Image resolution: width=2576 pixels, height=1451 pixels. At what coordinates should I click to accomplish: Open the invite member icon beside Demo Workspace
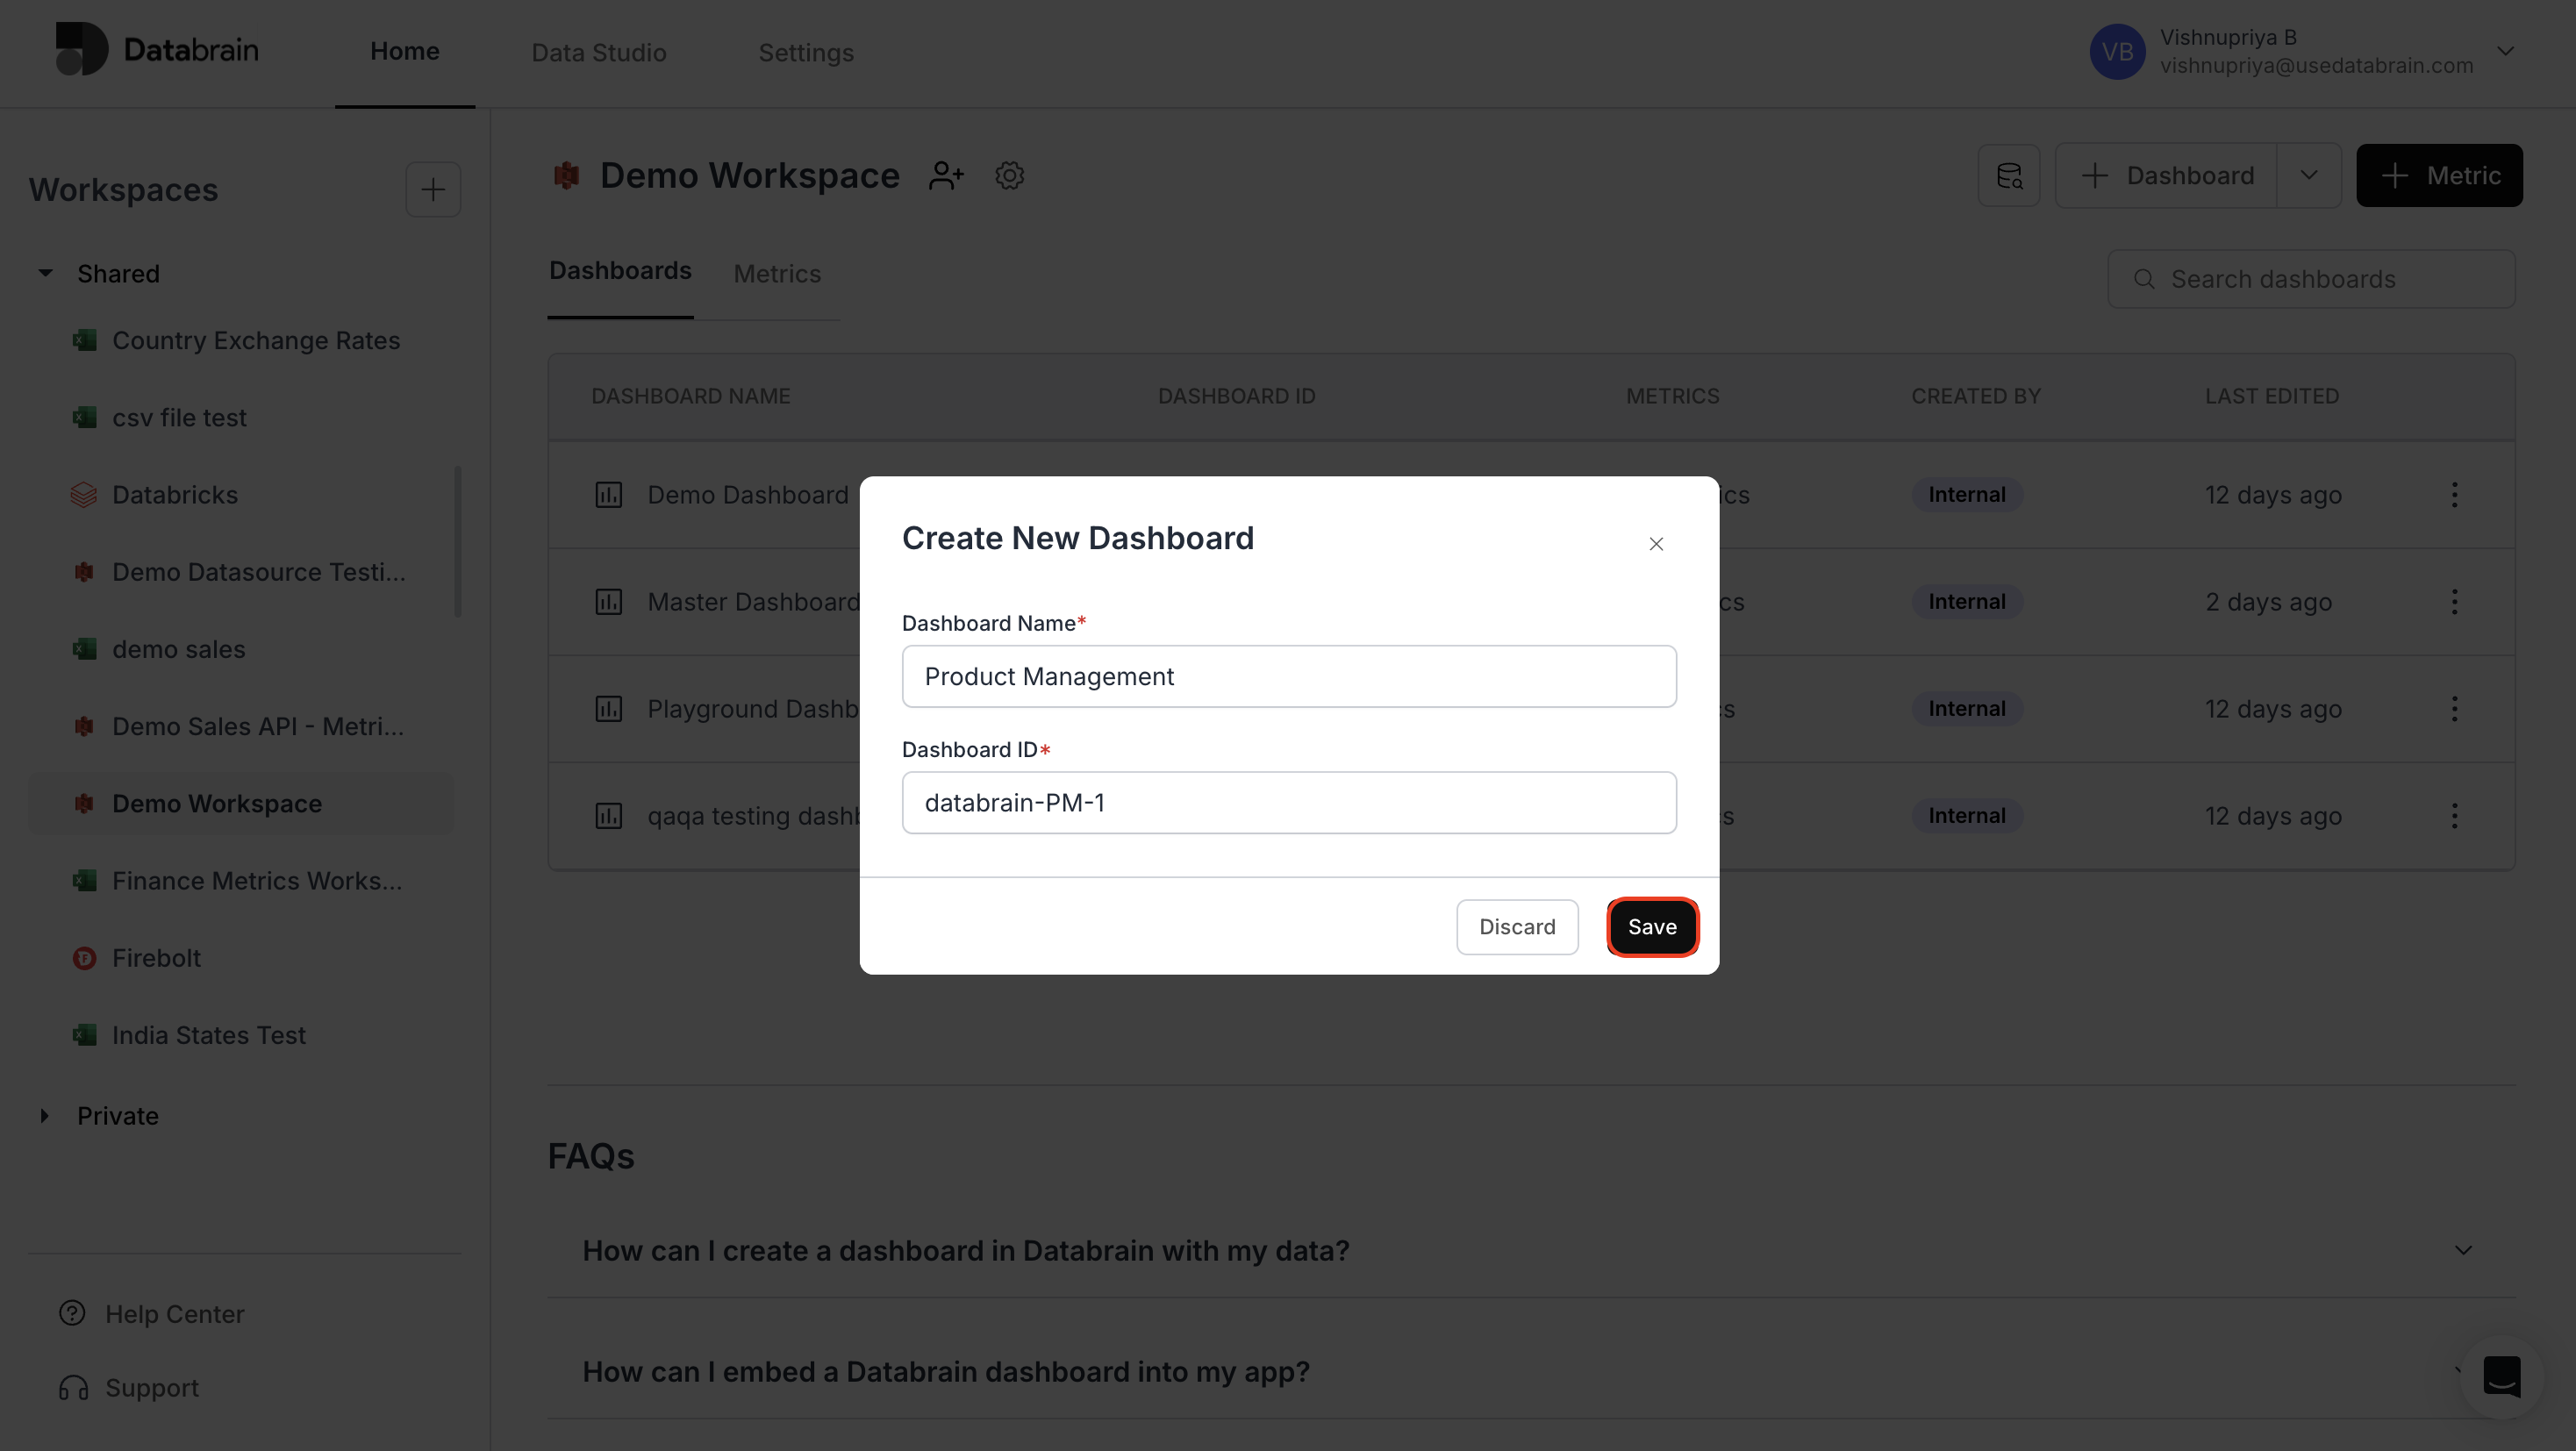(946, 175)
